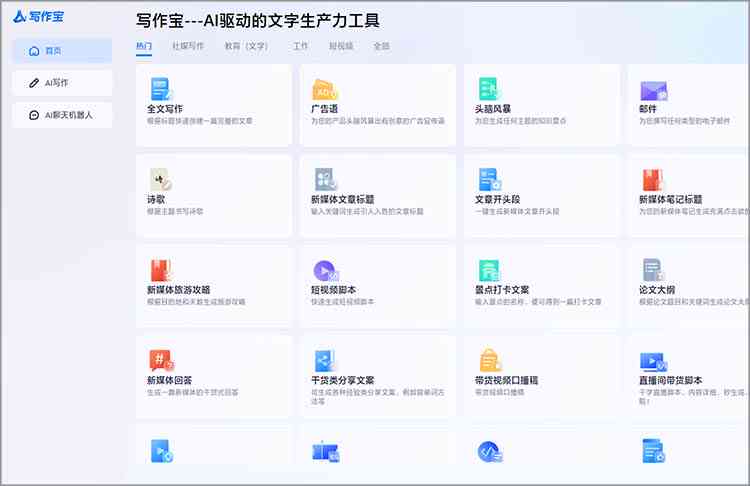750x486 pixels.
Task: Click the 全文写作 card title
Action: (165, 109)
